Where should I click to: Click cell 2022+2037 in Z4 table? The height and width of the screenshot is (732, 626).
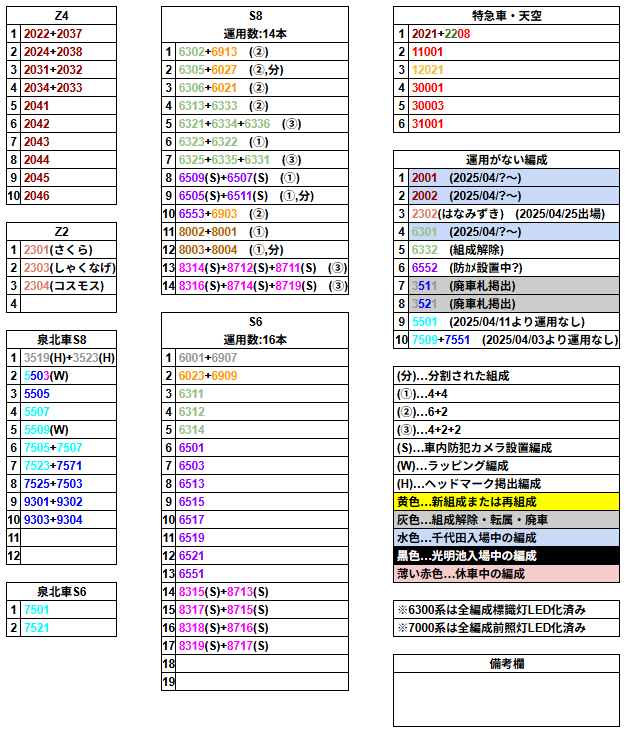68,34
